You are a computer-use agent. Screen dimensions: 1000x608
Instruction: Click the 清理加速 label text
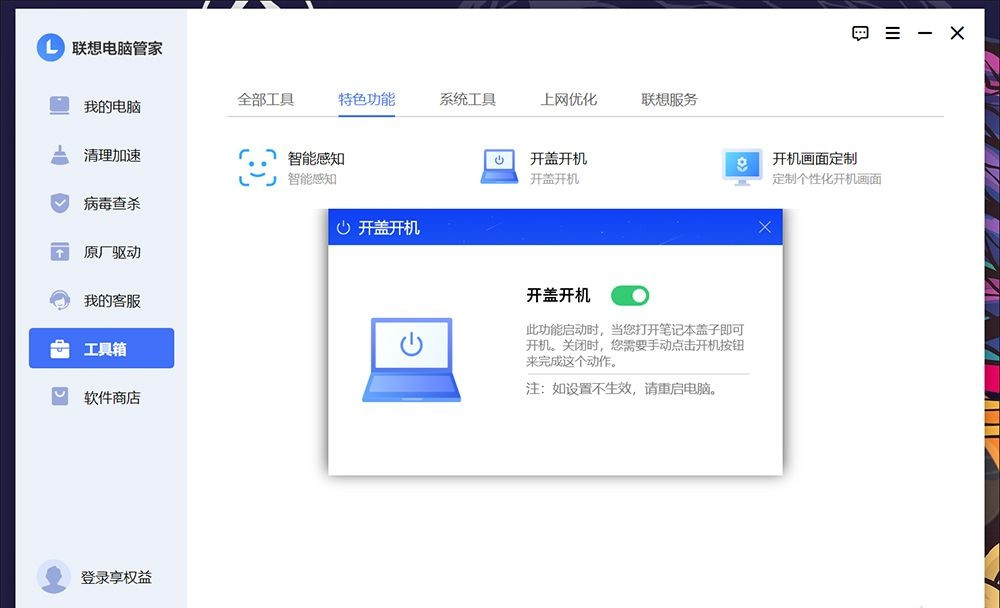pyautogui.click(x=112, y=155)
